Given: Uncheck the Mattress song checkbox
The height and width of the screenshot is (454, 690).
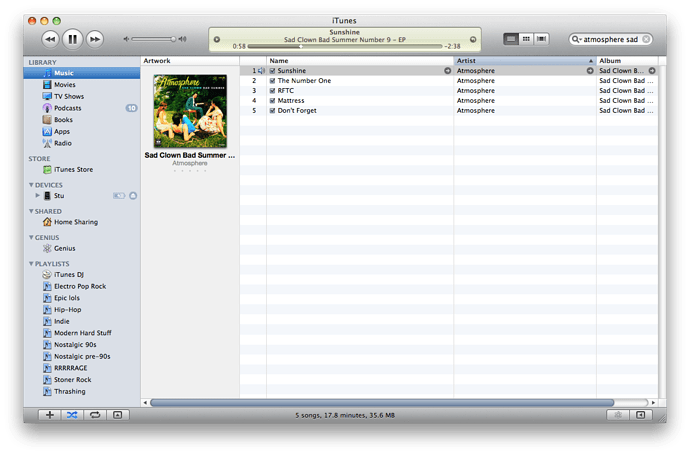Looking at the screenshot, I should 272,100.
